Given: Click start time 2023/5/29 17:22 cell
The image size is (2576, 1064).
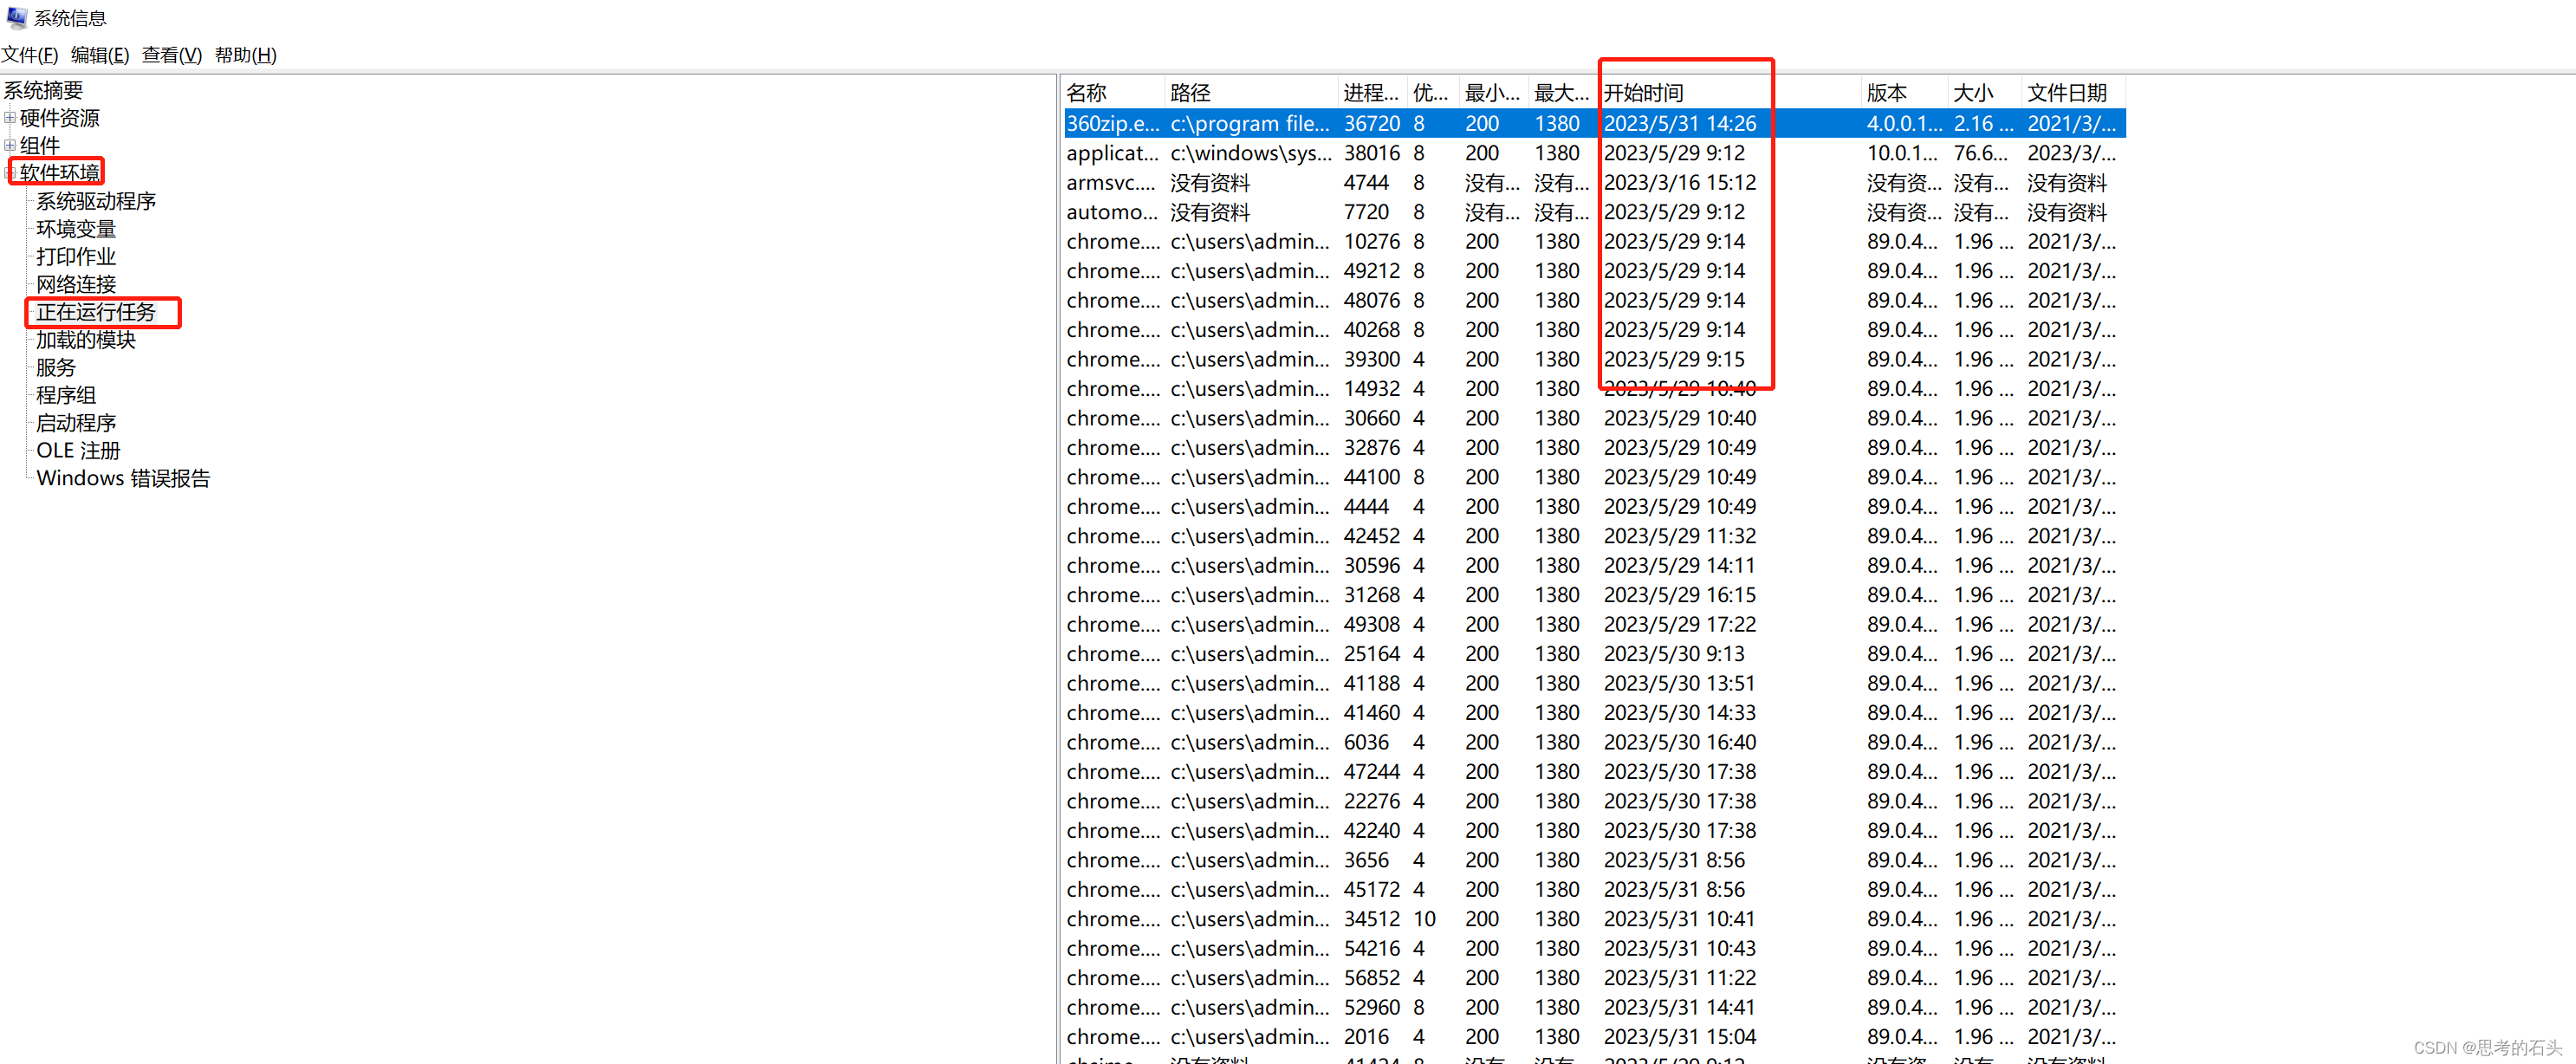Looking at the screenshot, I should point(1680,625).
